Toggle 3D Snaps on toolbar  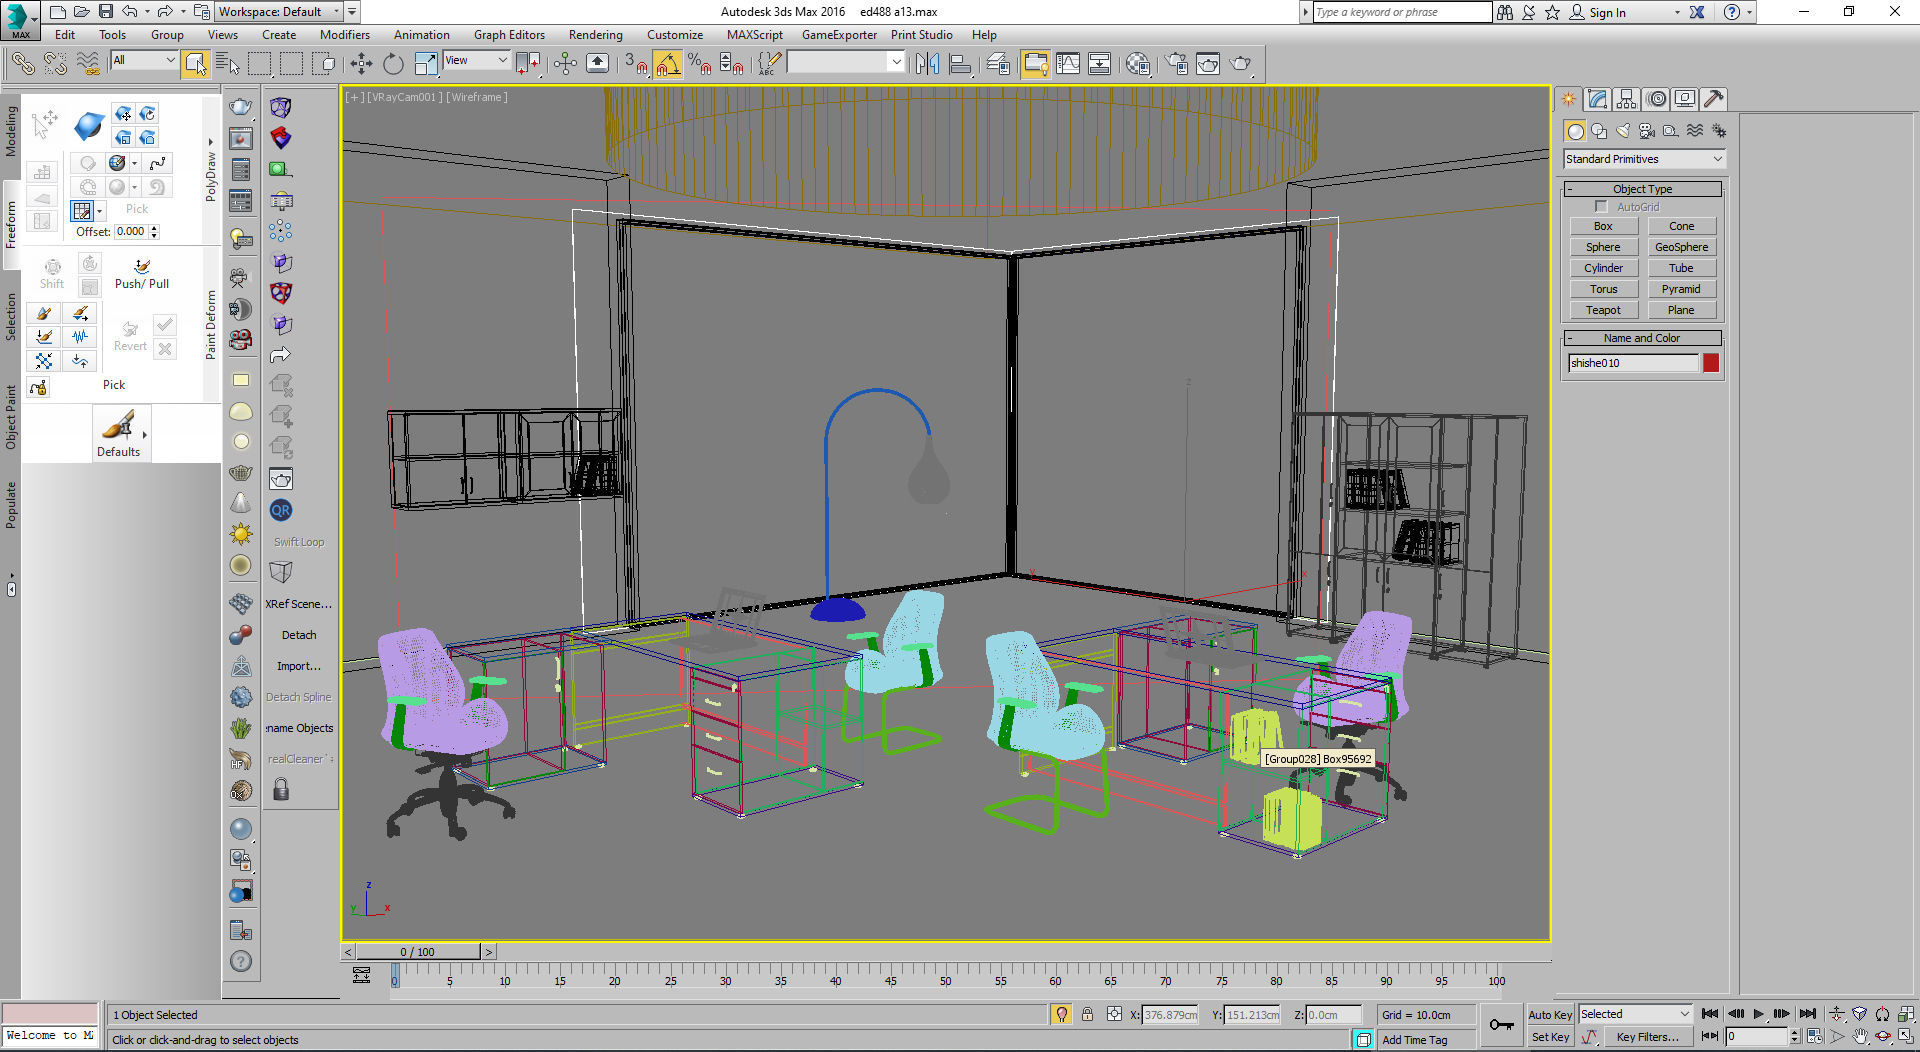pos(636,64)
